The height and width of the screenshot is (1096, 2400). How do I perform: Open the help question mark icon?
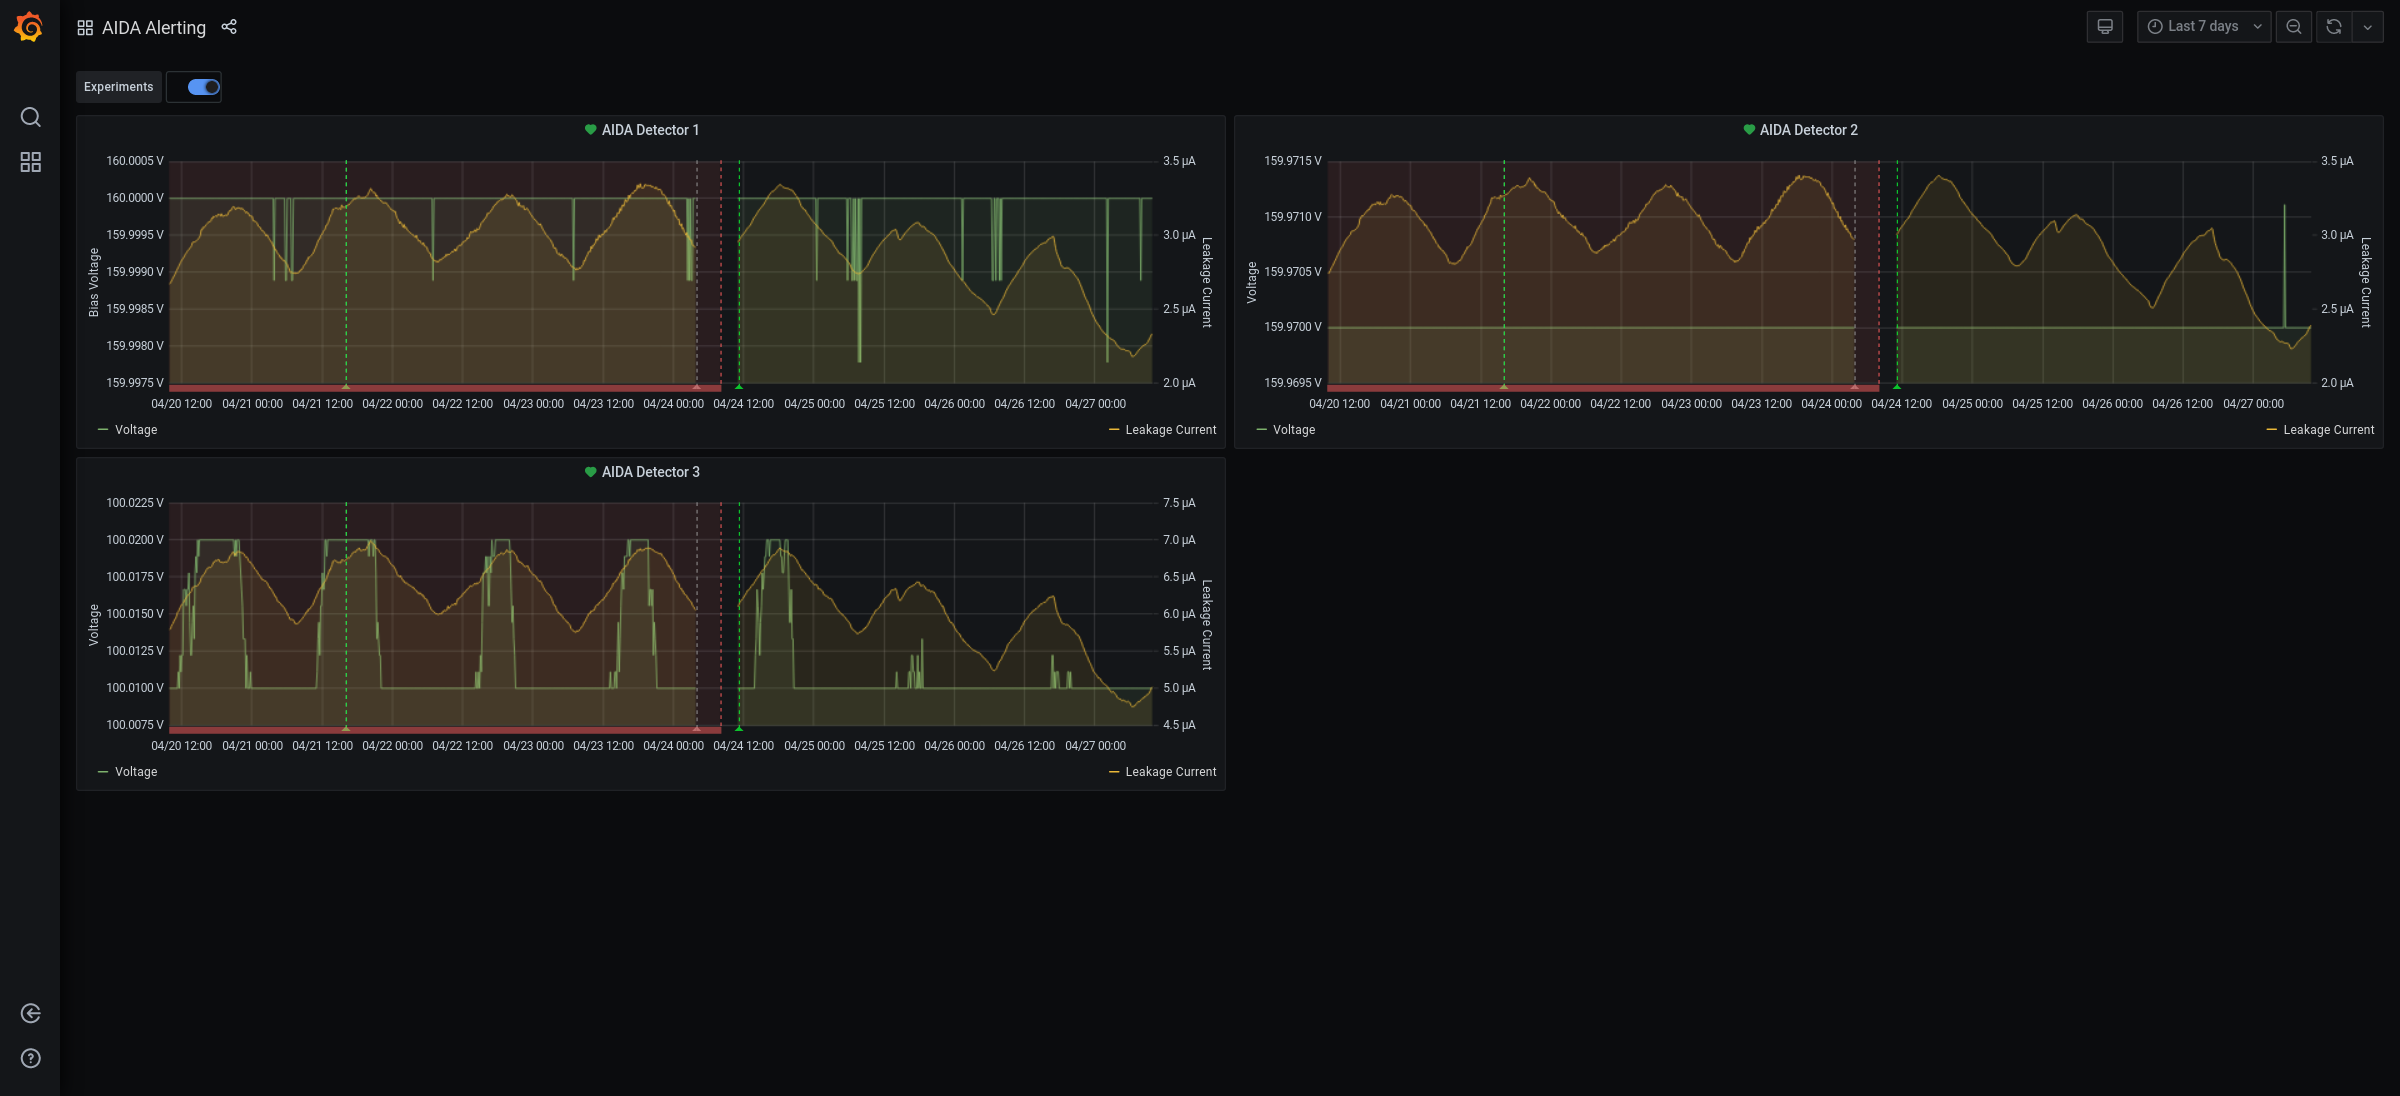point(31,1058)
